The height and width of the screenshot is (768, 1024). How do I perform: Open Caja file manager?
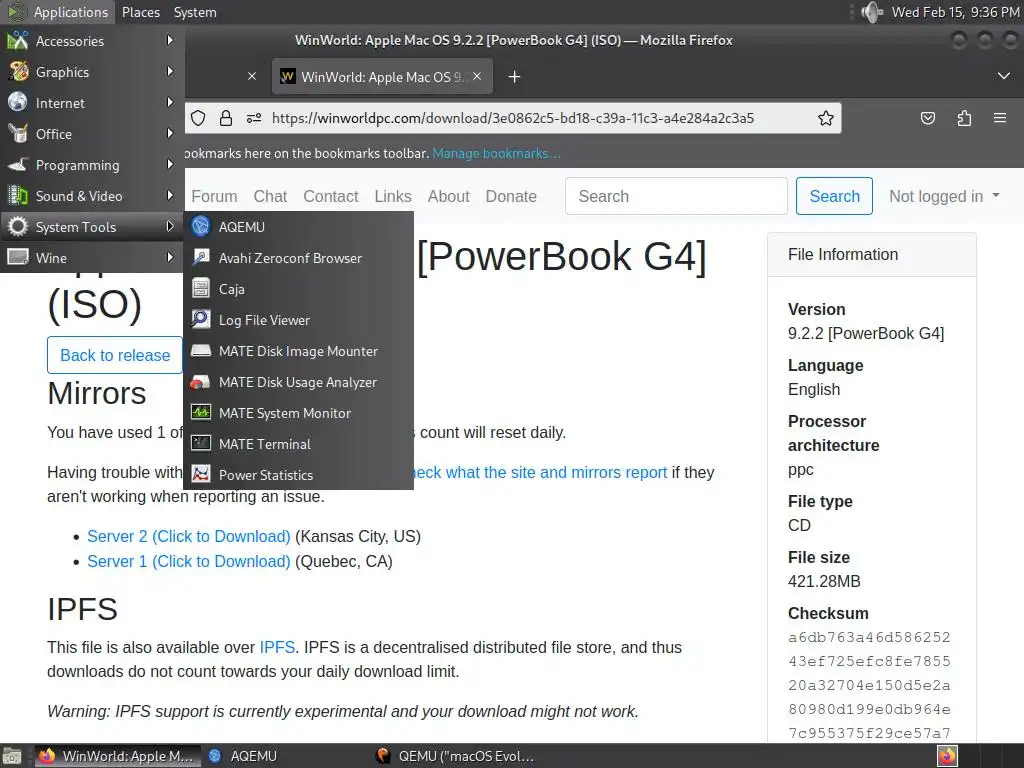pos(298,289)
